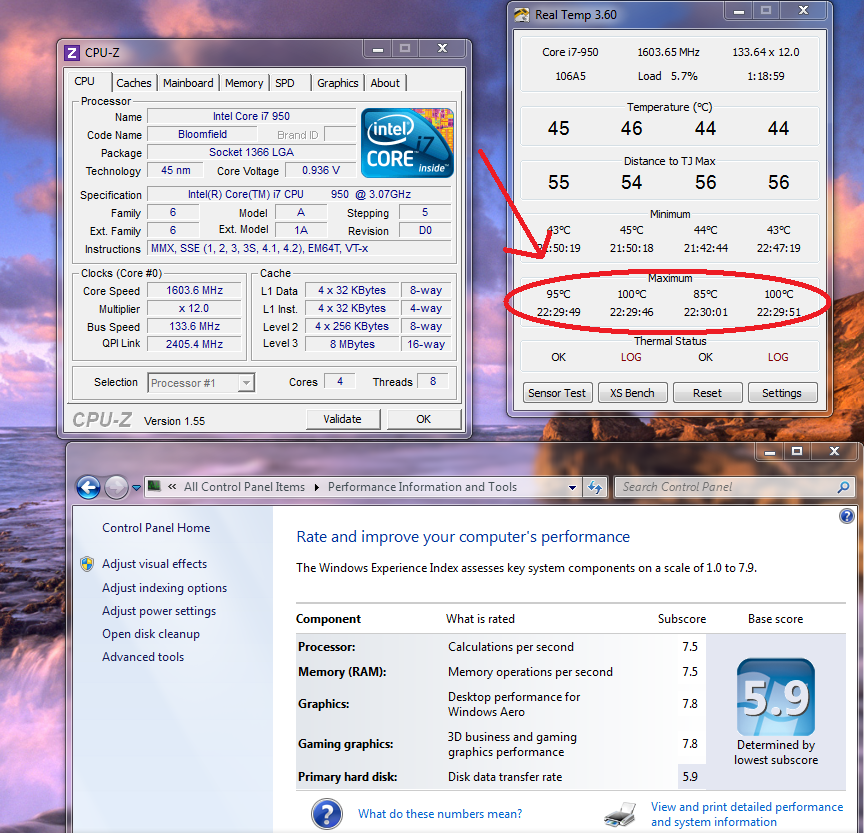Click the shield icon beside Adjust visual effects

tap(87, 564)
